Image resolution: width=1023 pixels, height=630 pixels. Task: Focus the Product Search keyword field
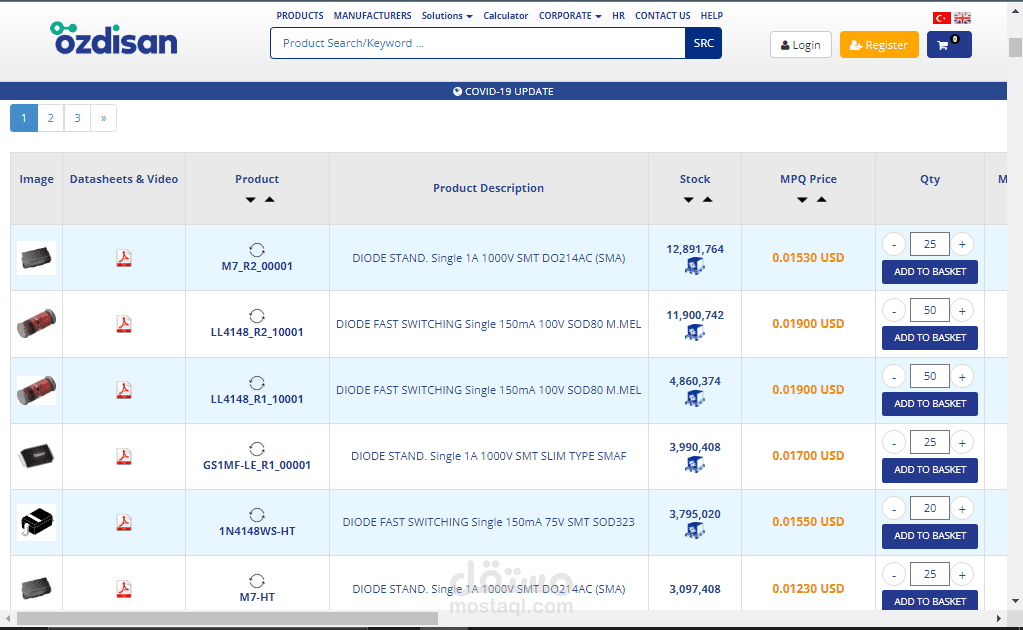[x=478, y=43]
